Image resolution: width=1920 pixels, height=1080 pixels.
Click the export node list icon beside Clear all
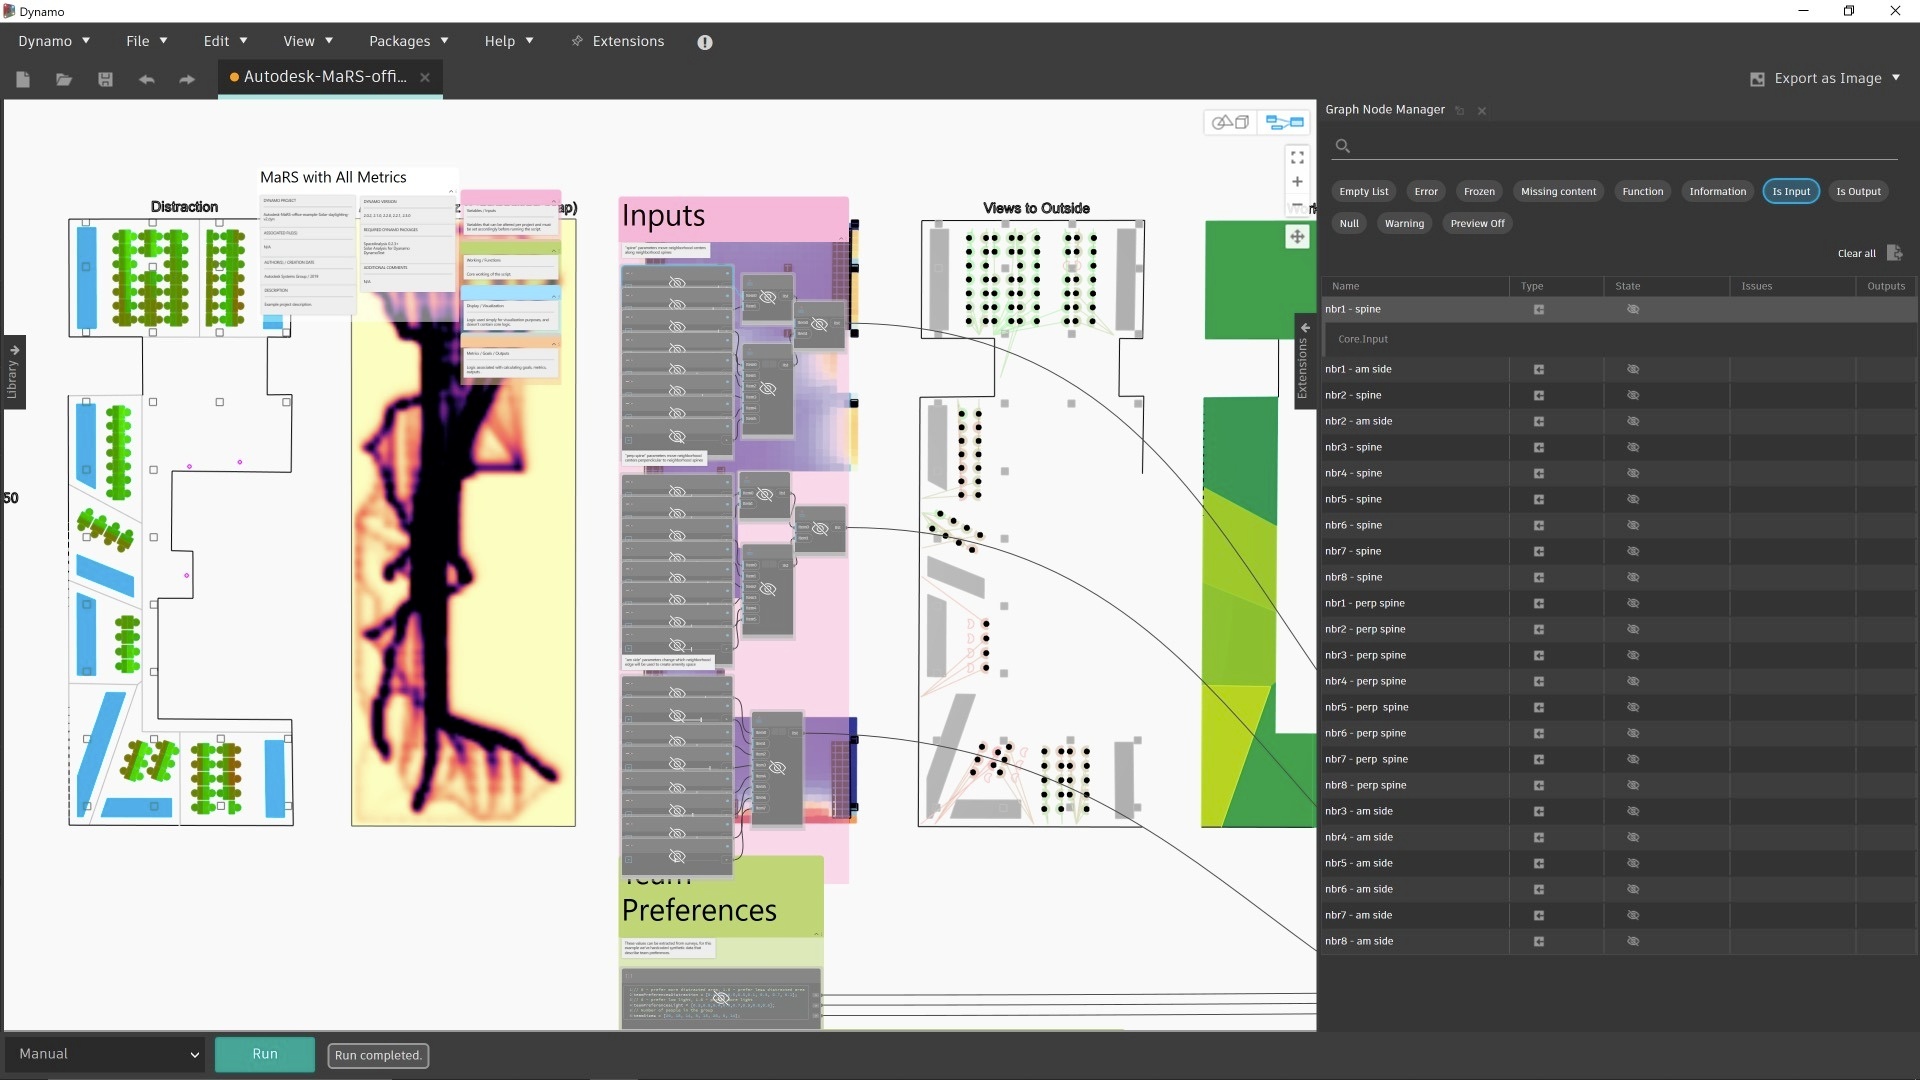[x=1895, y=253]
